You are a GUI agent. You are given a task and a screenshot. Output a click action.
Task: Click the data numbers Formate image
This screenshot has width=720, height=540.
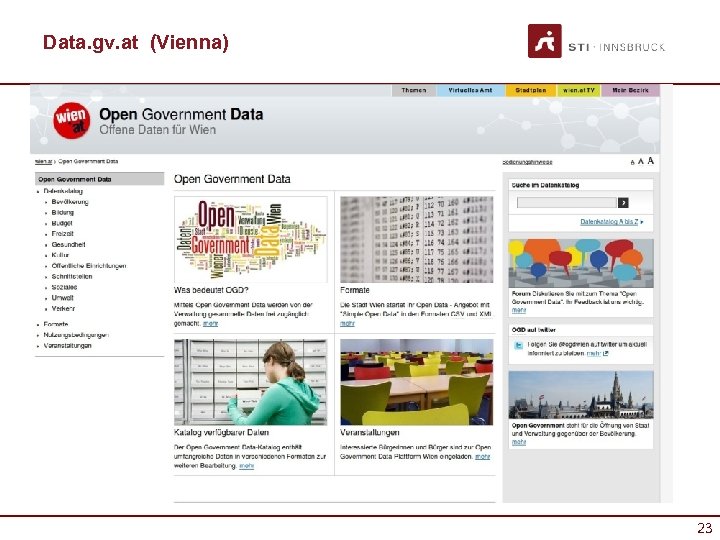[416, 239]
